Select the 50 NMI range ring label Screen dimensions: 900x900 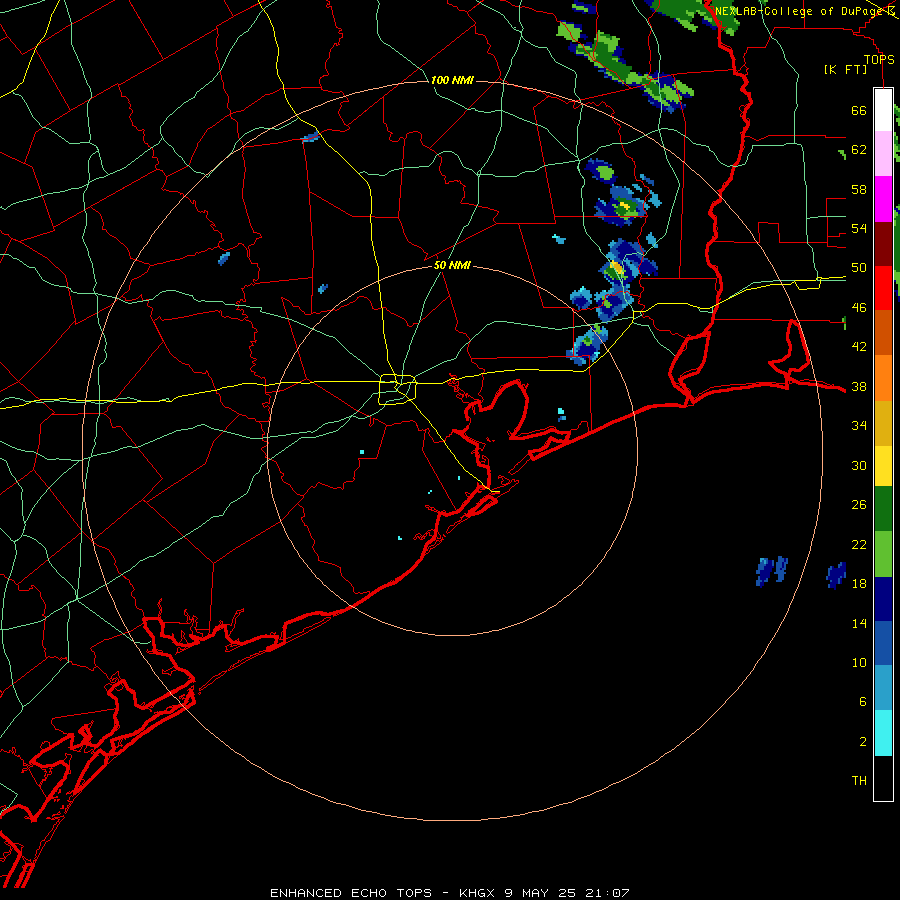point(452,265)
